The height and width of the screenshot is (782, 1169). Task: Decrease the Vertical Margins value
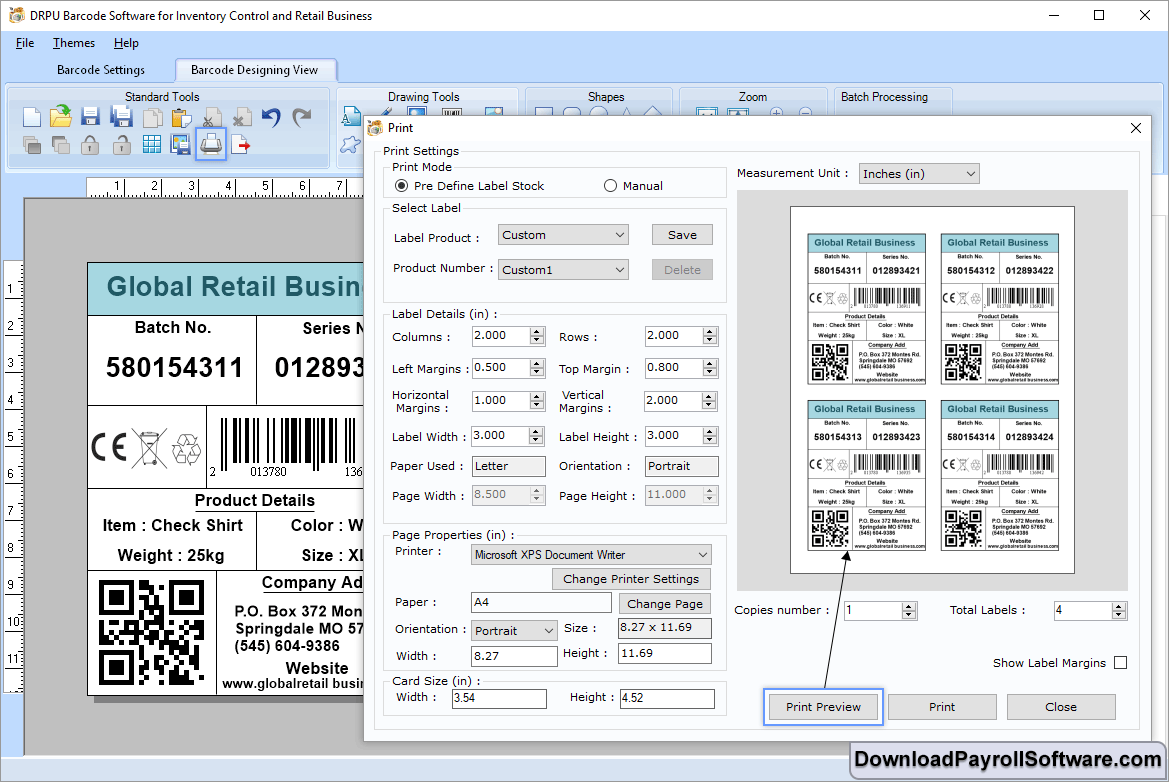pyautogui.click(x=710, y=406)
